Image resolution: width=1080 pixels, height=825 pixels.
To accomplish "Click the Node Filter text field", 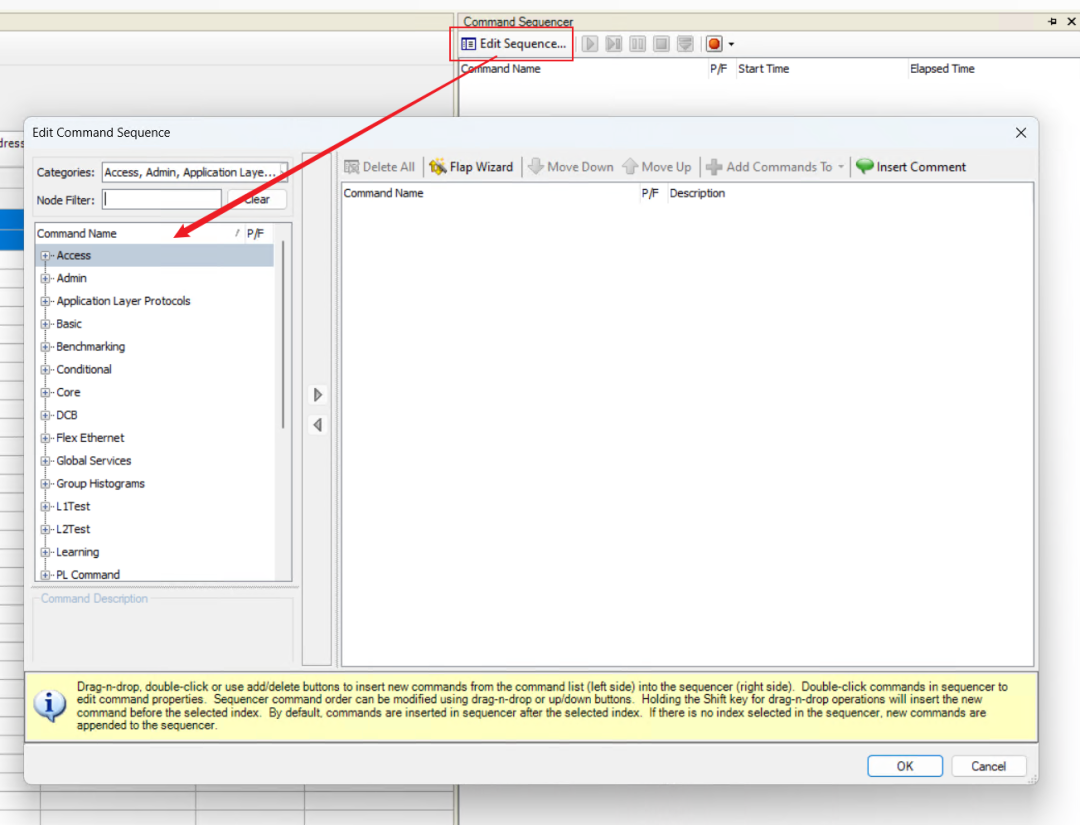I will 162,199.
